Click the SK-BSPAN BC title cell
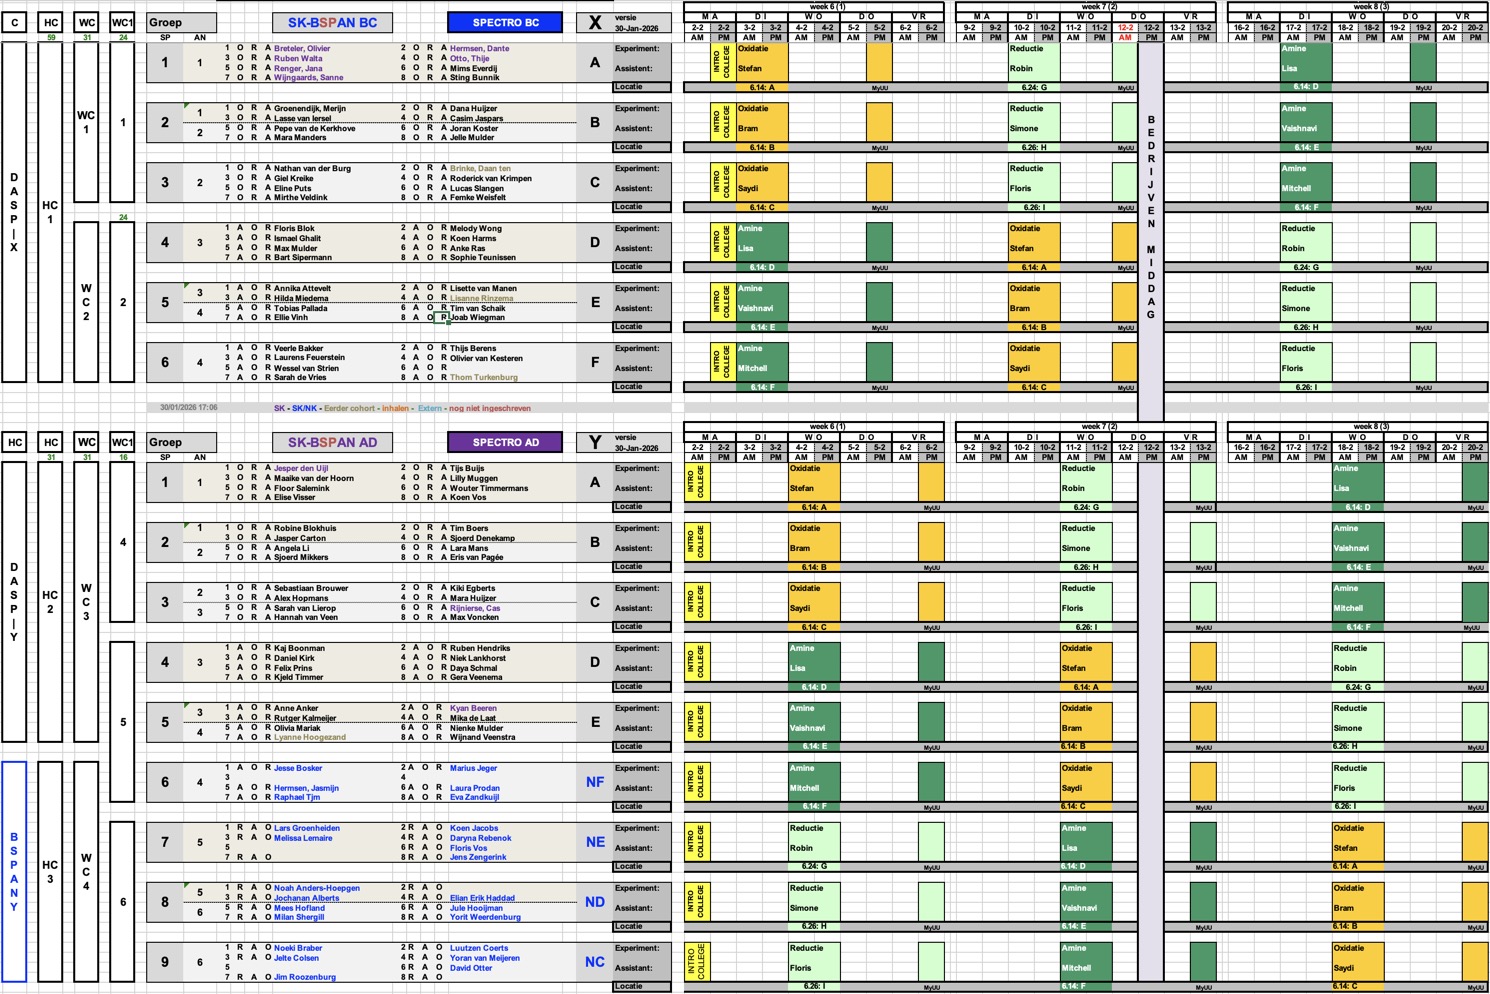Screen dimensions: 1490x994 pos(332,22)
